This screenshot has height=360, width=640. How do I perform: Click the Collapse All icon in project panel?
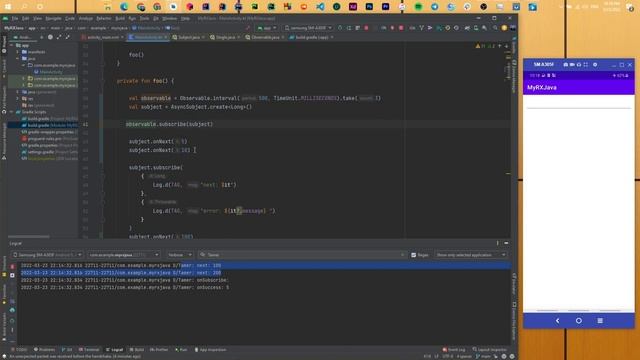[67, 37]
